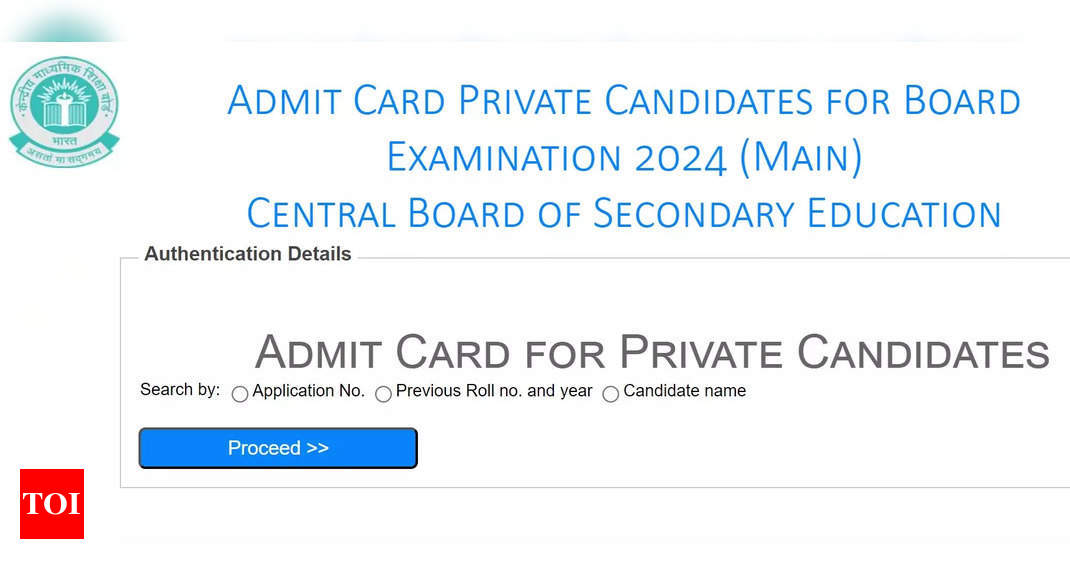Collapse the Authentication Details fieldset
This screenshot has width=1070, height=578.
(x=247, y=254)
